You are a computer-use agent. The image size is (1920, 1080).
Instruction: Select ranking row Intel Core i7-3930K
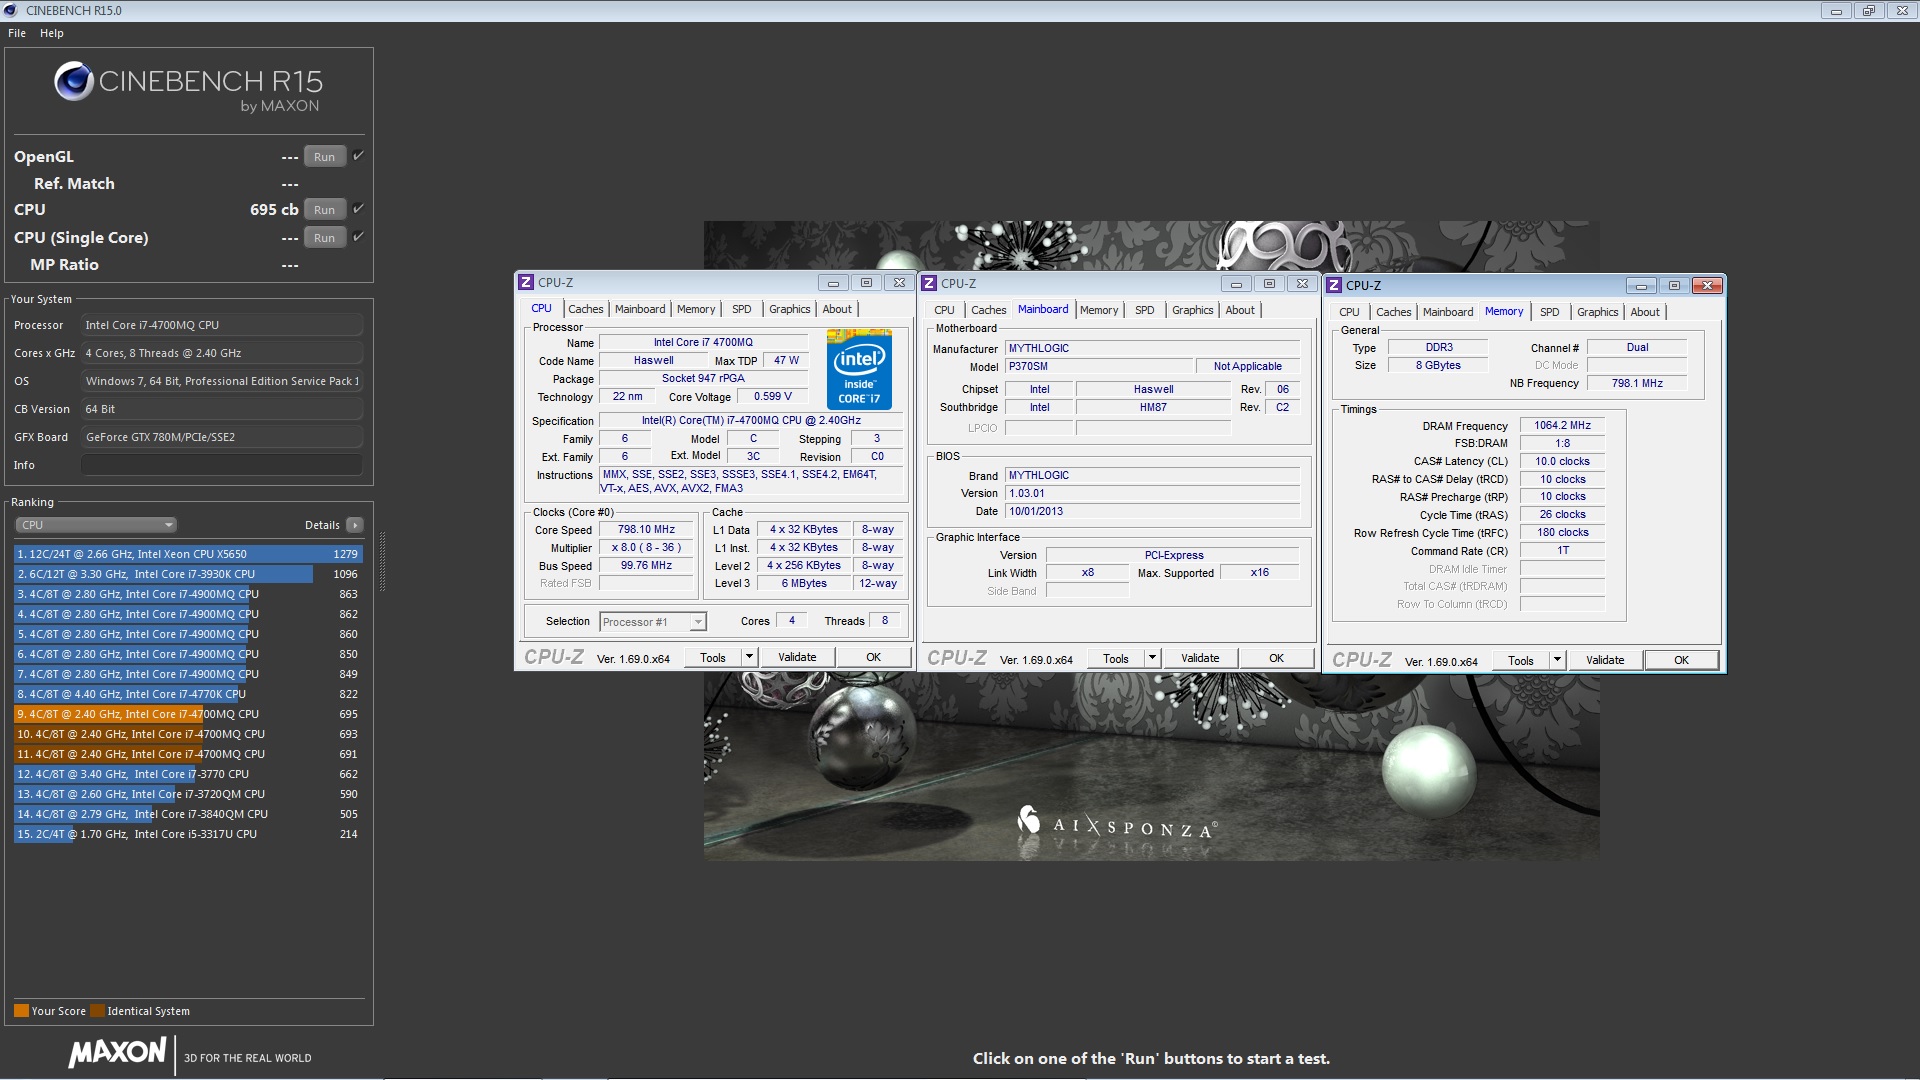pos(188,574)
